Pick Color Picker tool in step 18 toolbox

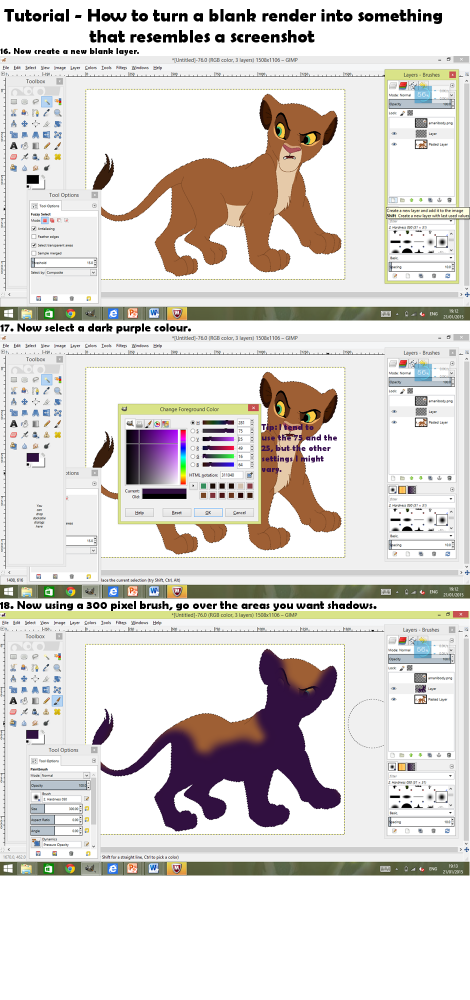click(47, 668)
